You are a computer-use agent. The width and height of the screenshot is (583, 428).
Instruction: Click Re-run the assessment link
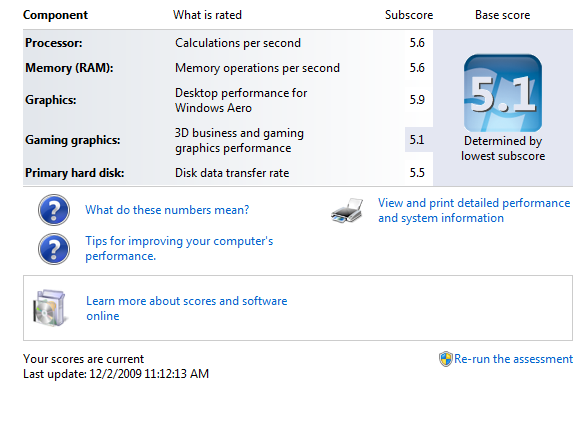point(513,359)
